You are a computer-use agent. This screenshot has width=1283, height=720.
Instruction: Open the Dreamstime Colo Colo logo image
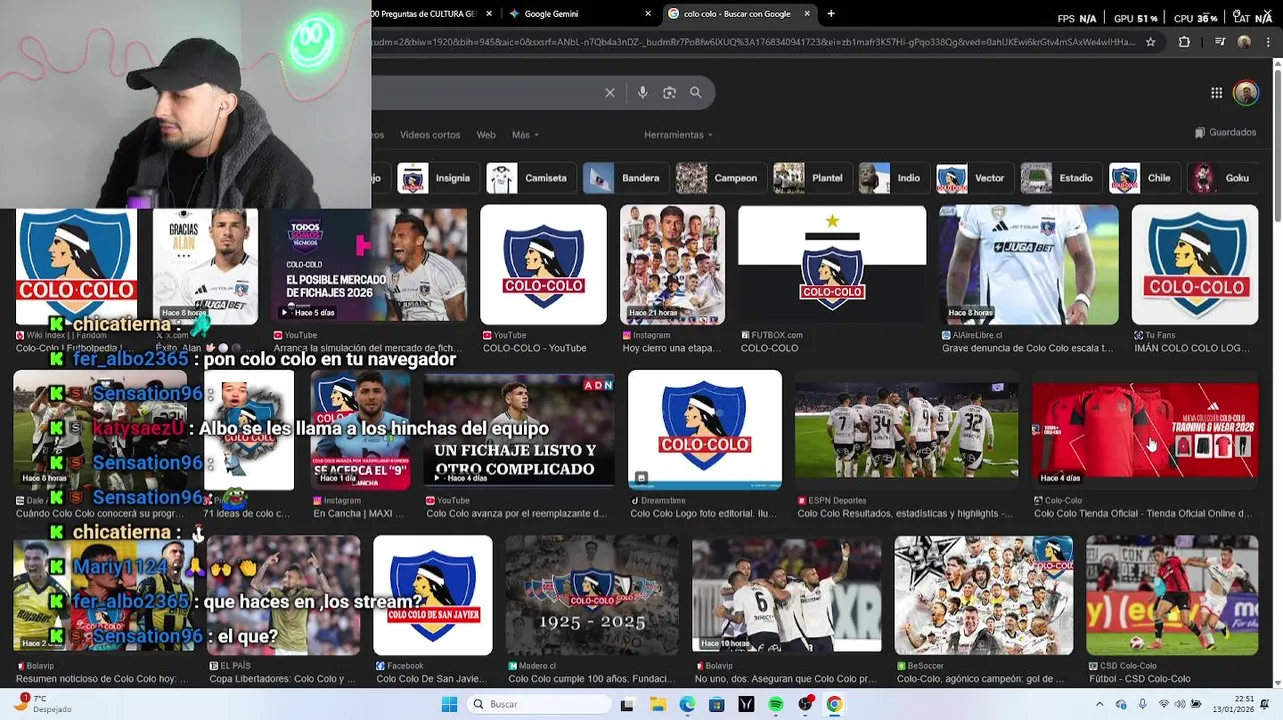[705, 430]
